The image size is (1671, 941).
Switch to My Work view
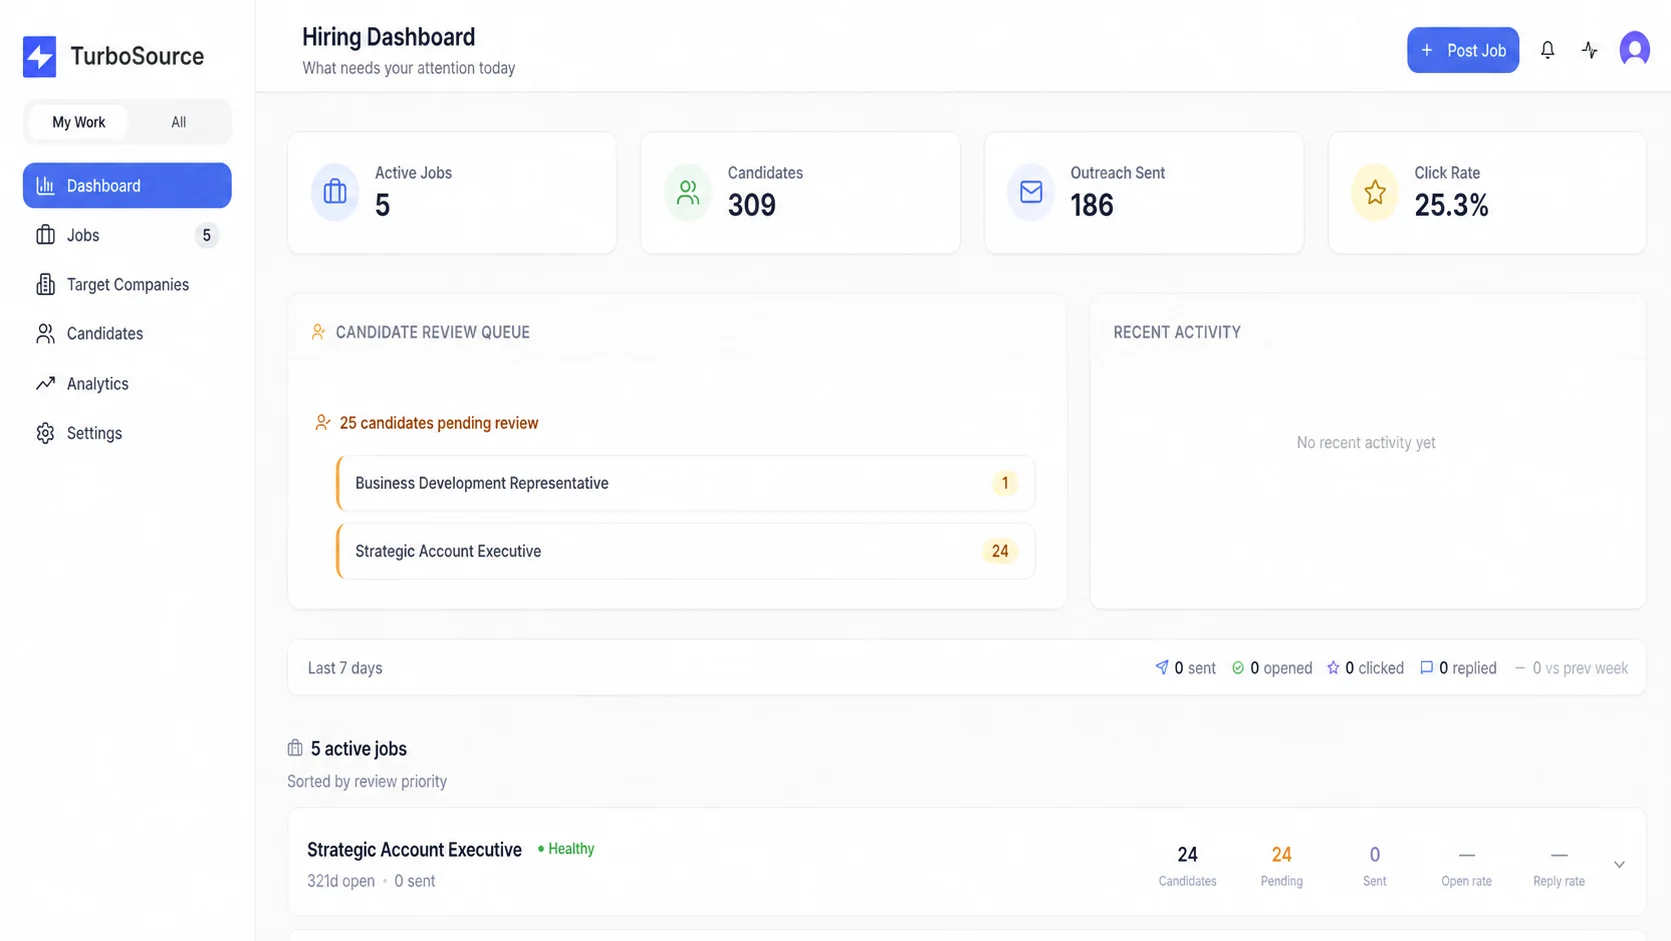[x=79, y=122]
